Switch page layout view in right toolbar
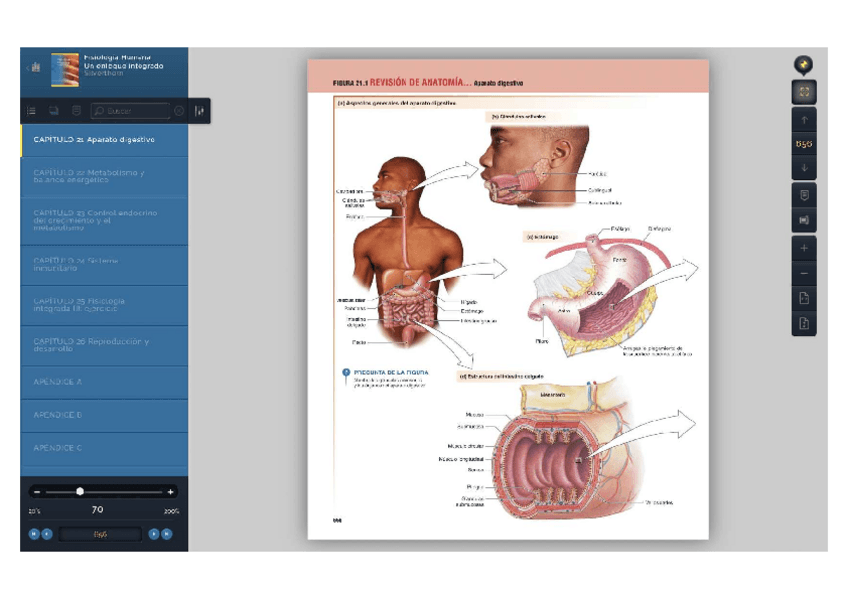Image resolution: width=848 pixels, height=599 pixels. (804, 220)
